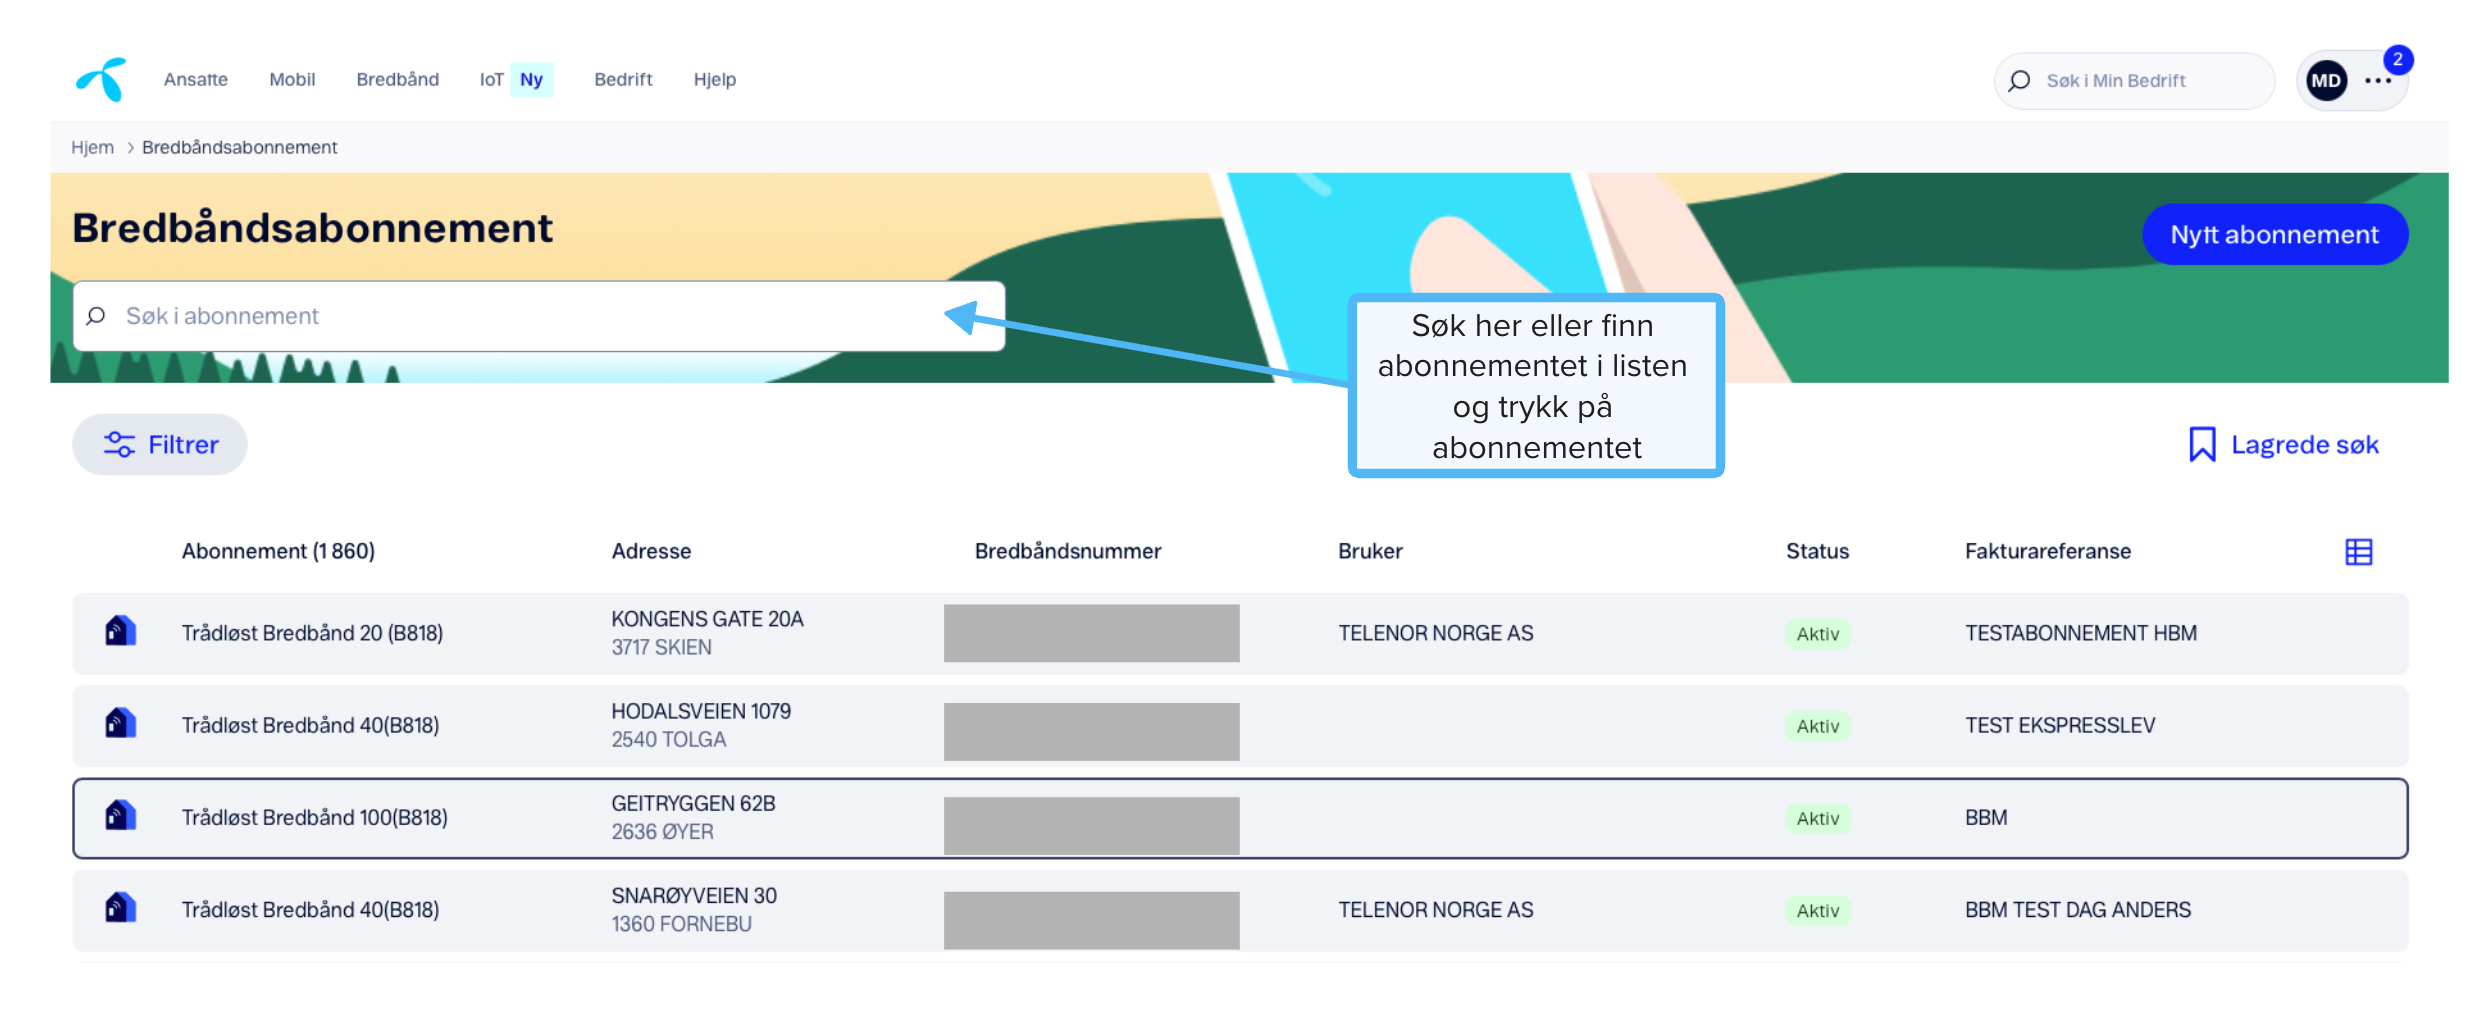Open the three-dot account menu

coord(2378,81)
